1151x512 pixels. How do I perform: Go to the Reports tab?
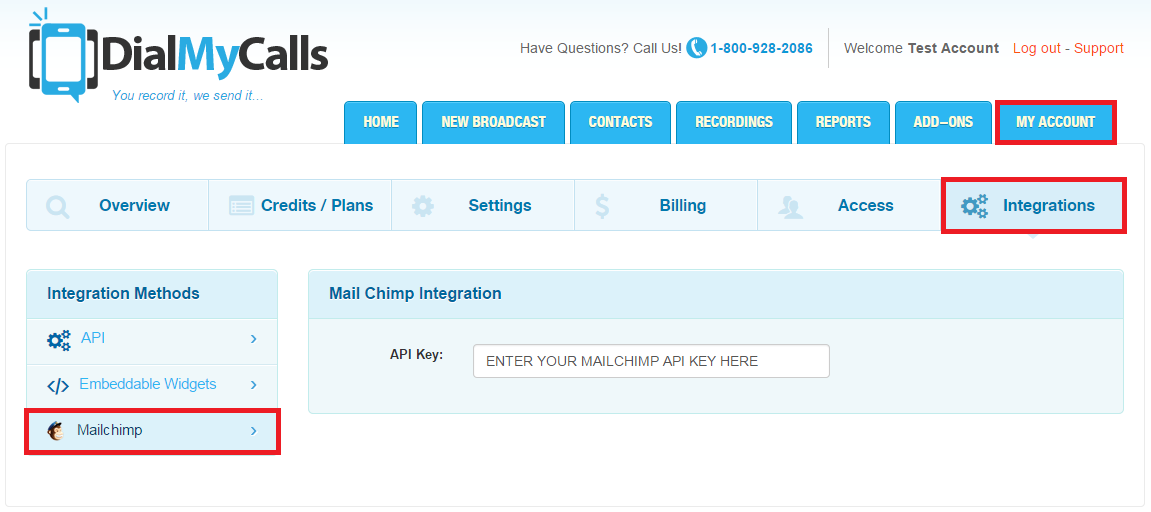843,122
